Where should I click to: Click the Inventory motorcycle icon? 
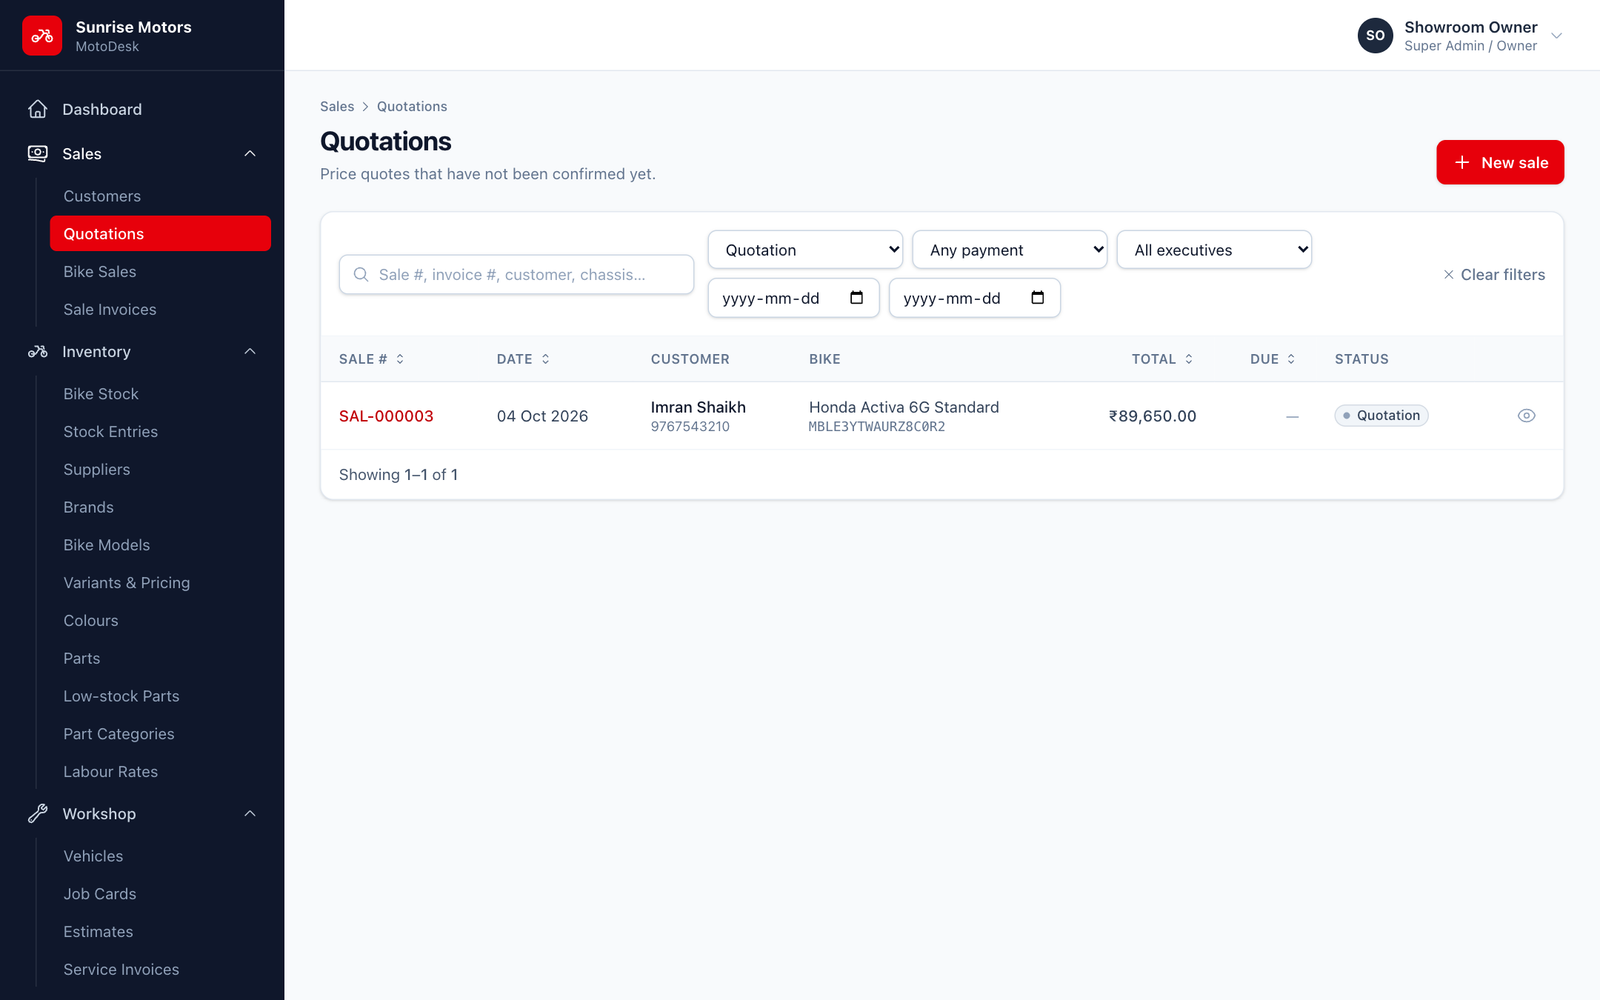pyautogui.click(x=38, y=352)
